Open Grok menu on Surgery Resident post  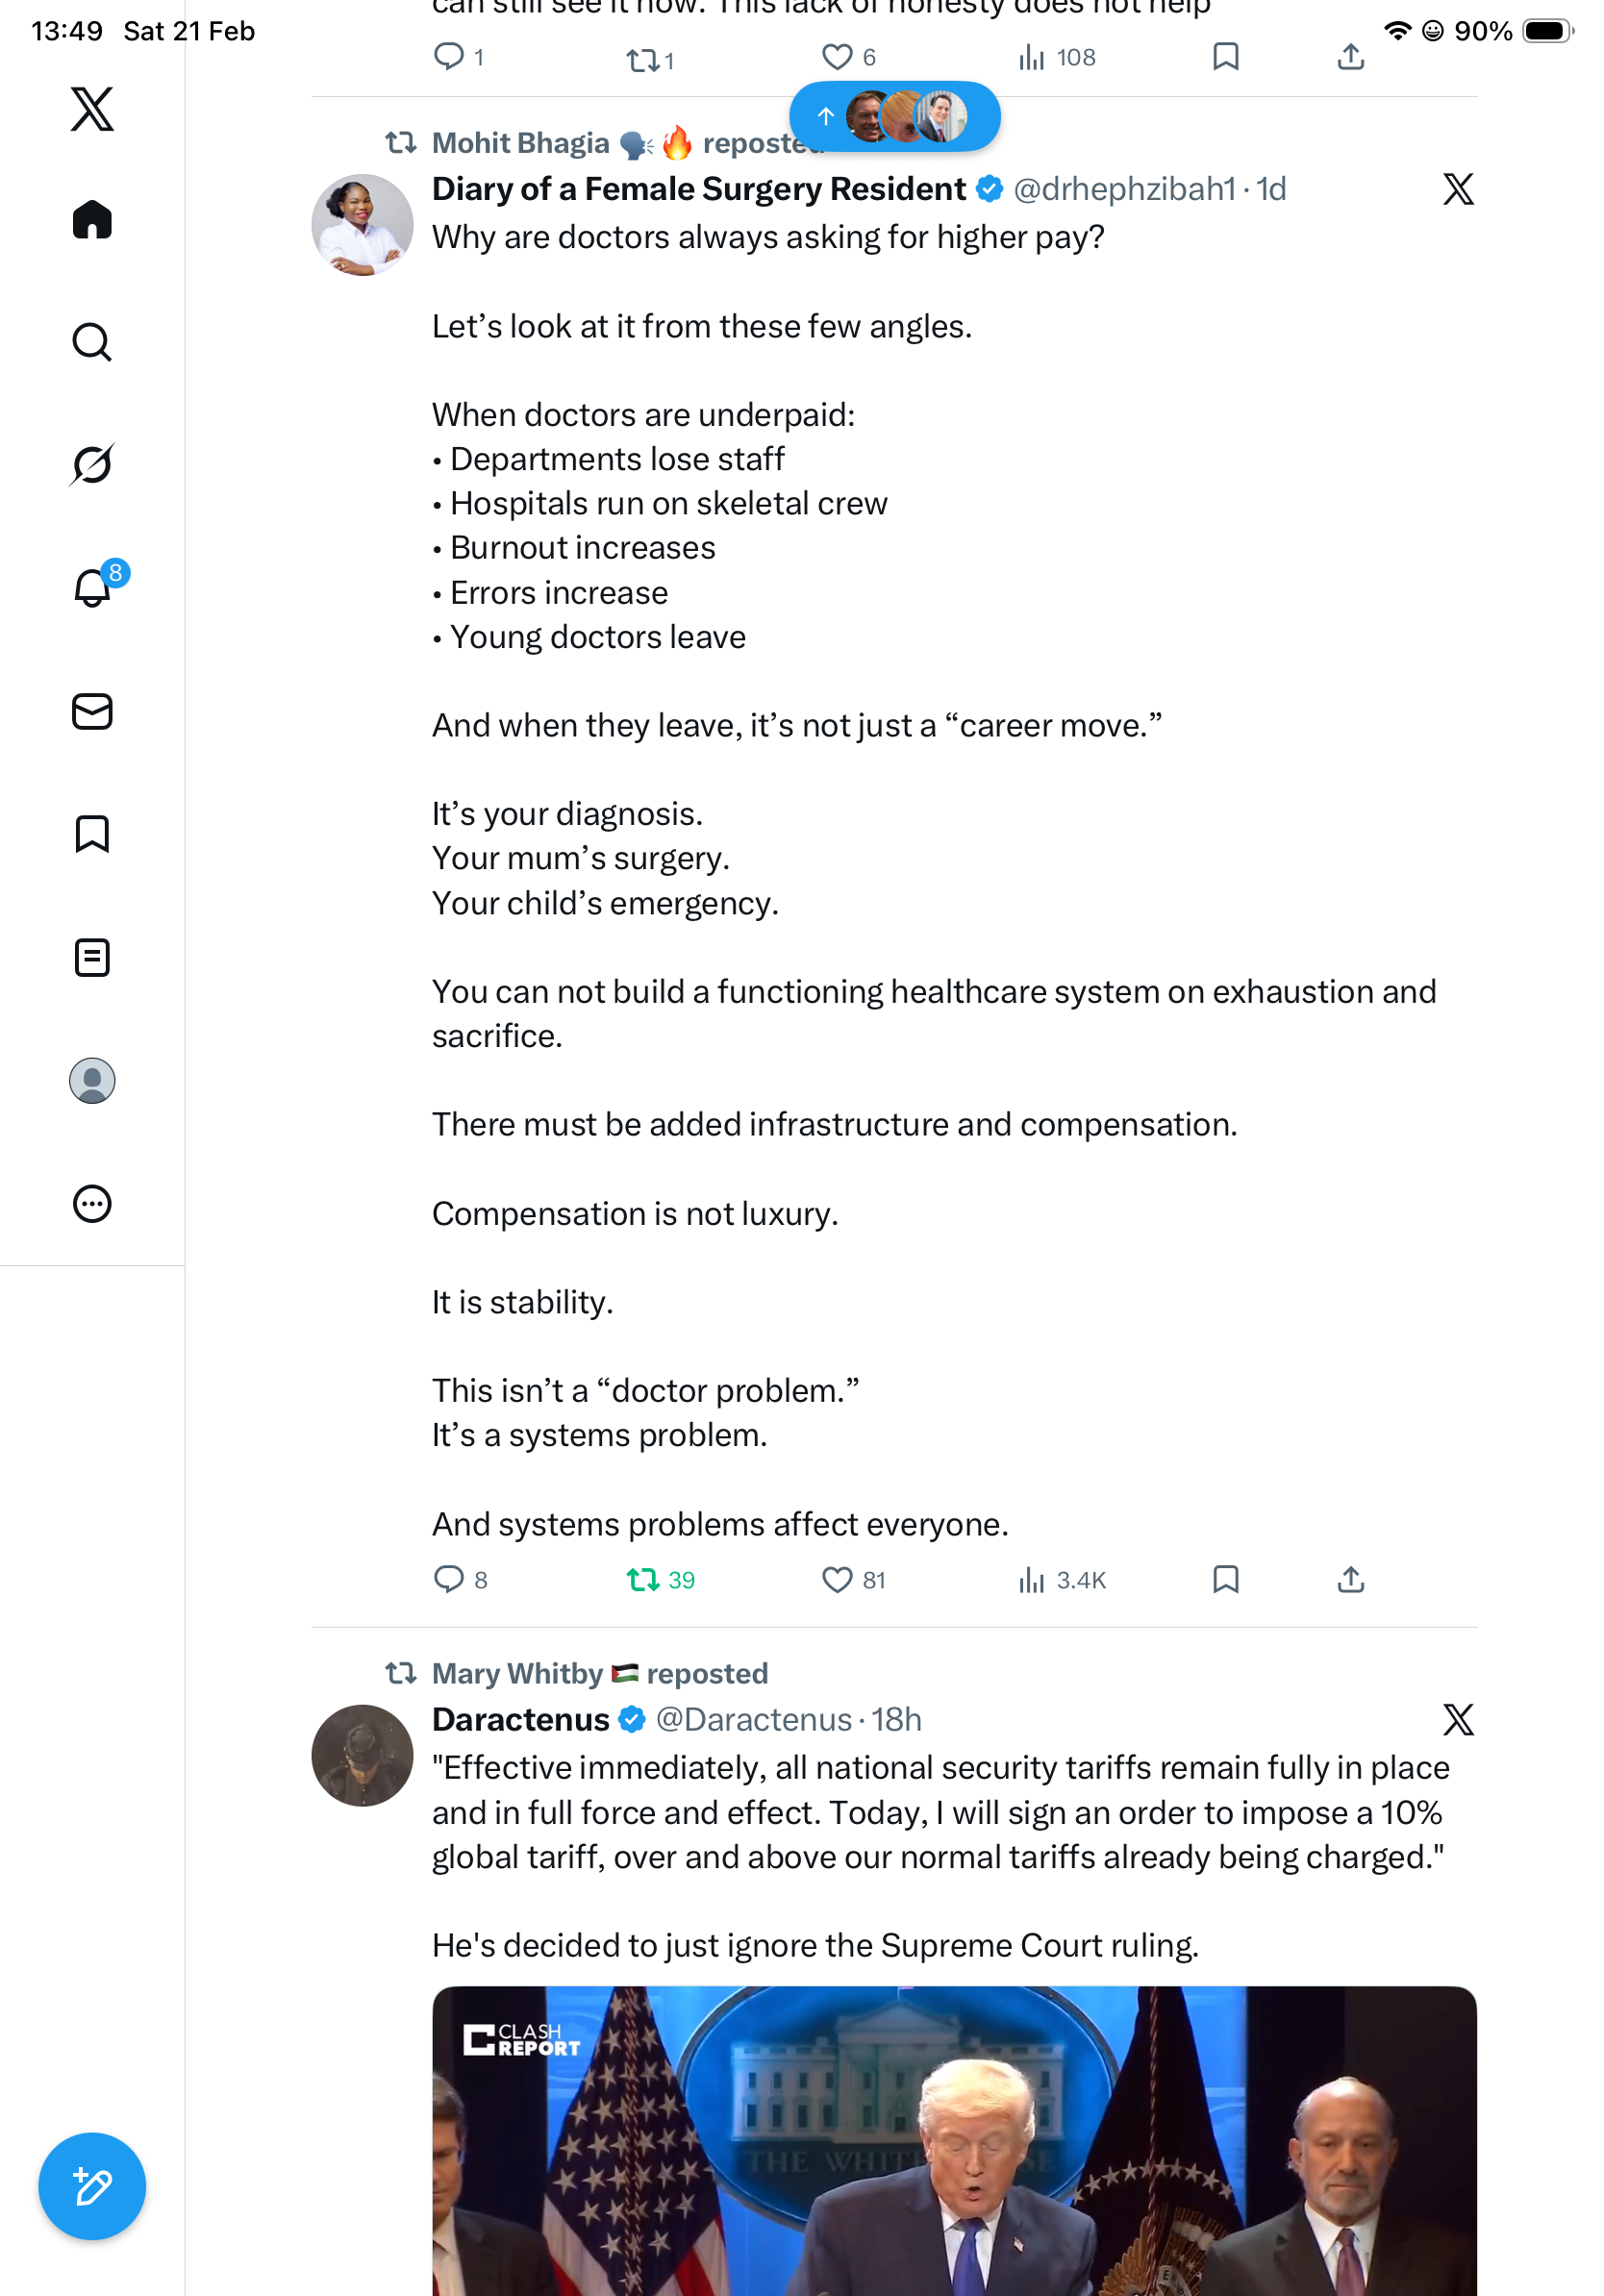pyautogui.click(x=1457, y=189)
